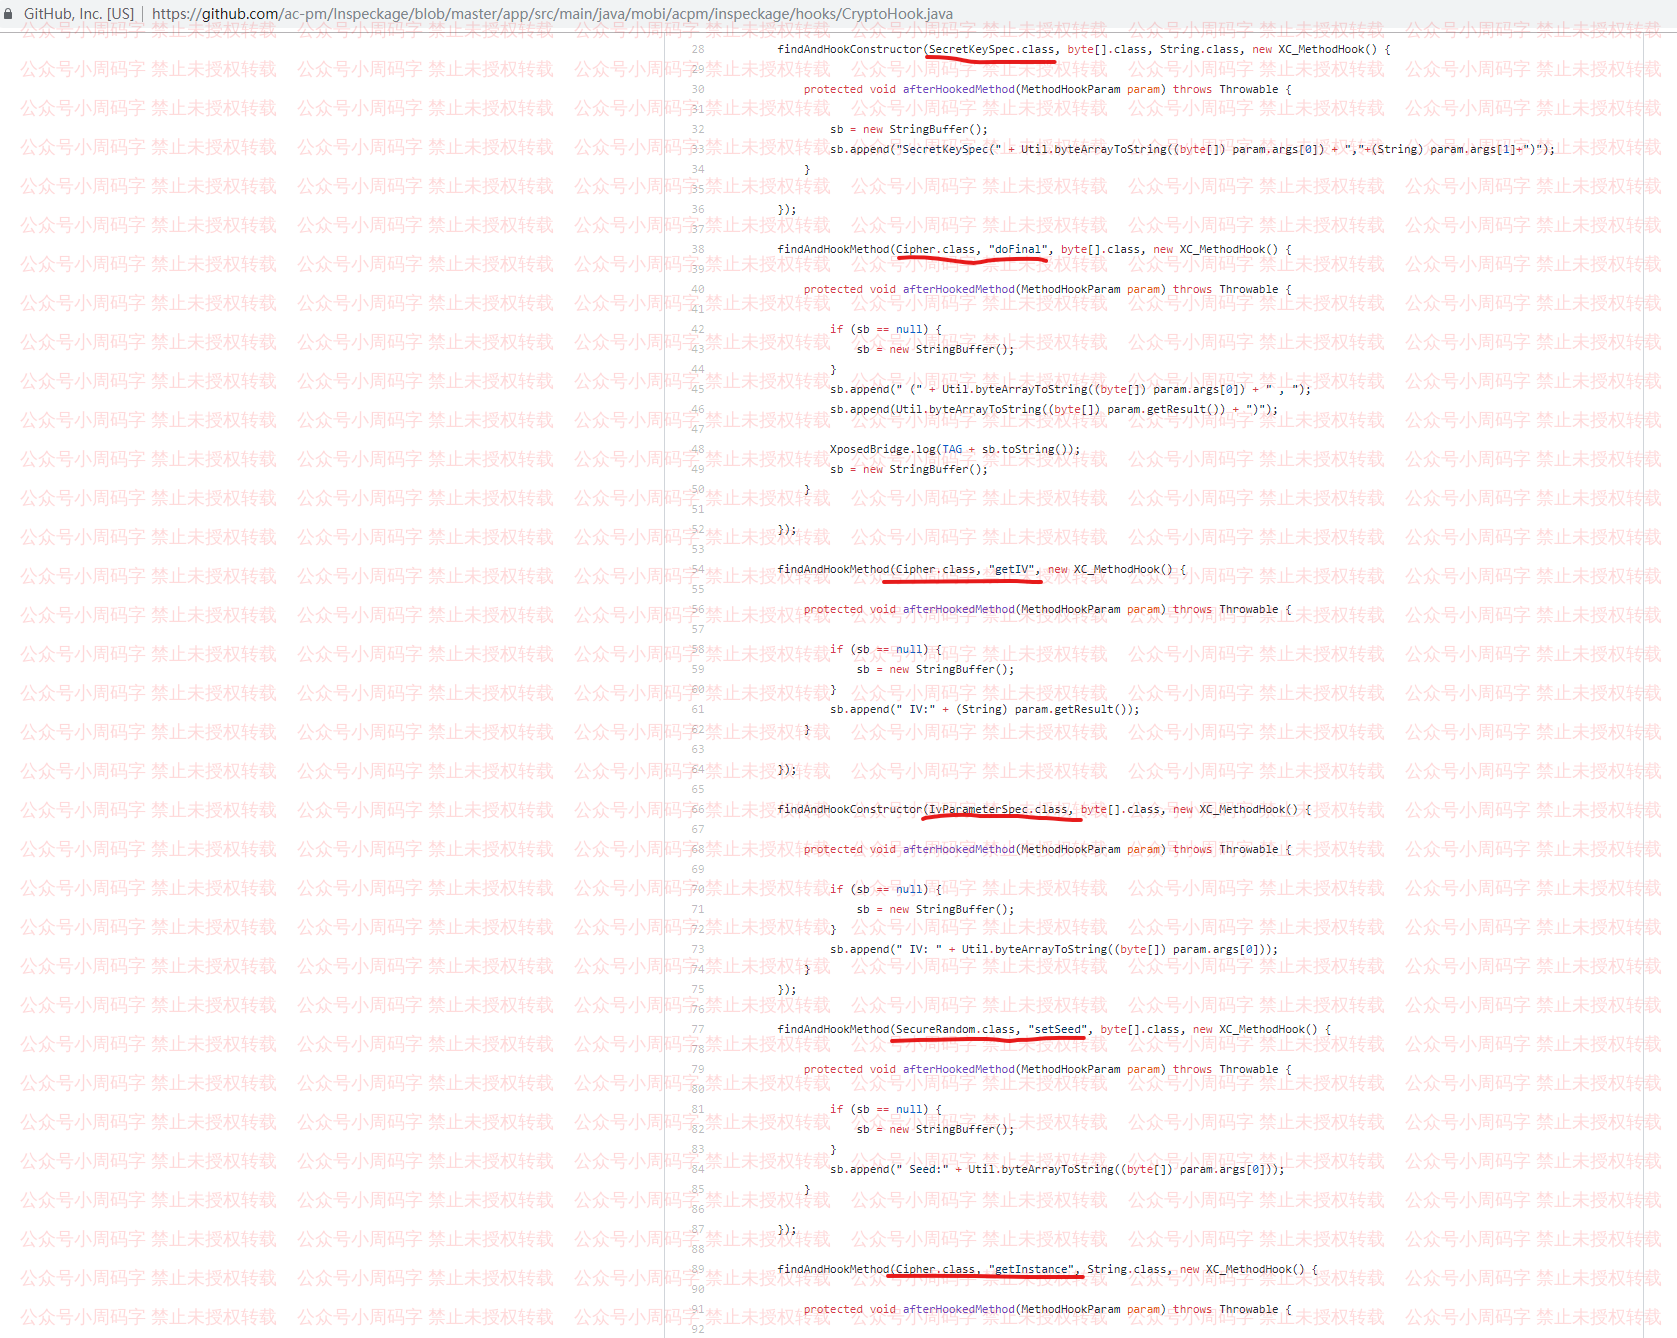Click the GitHub, Inc. [US] certificate label
The image size is (1677, 1338).
point(79,14)
